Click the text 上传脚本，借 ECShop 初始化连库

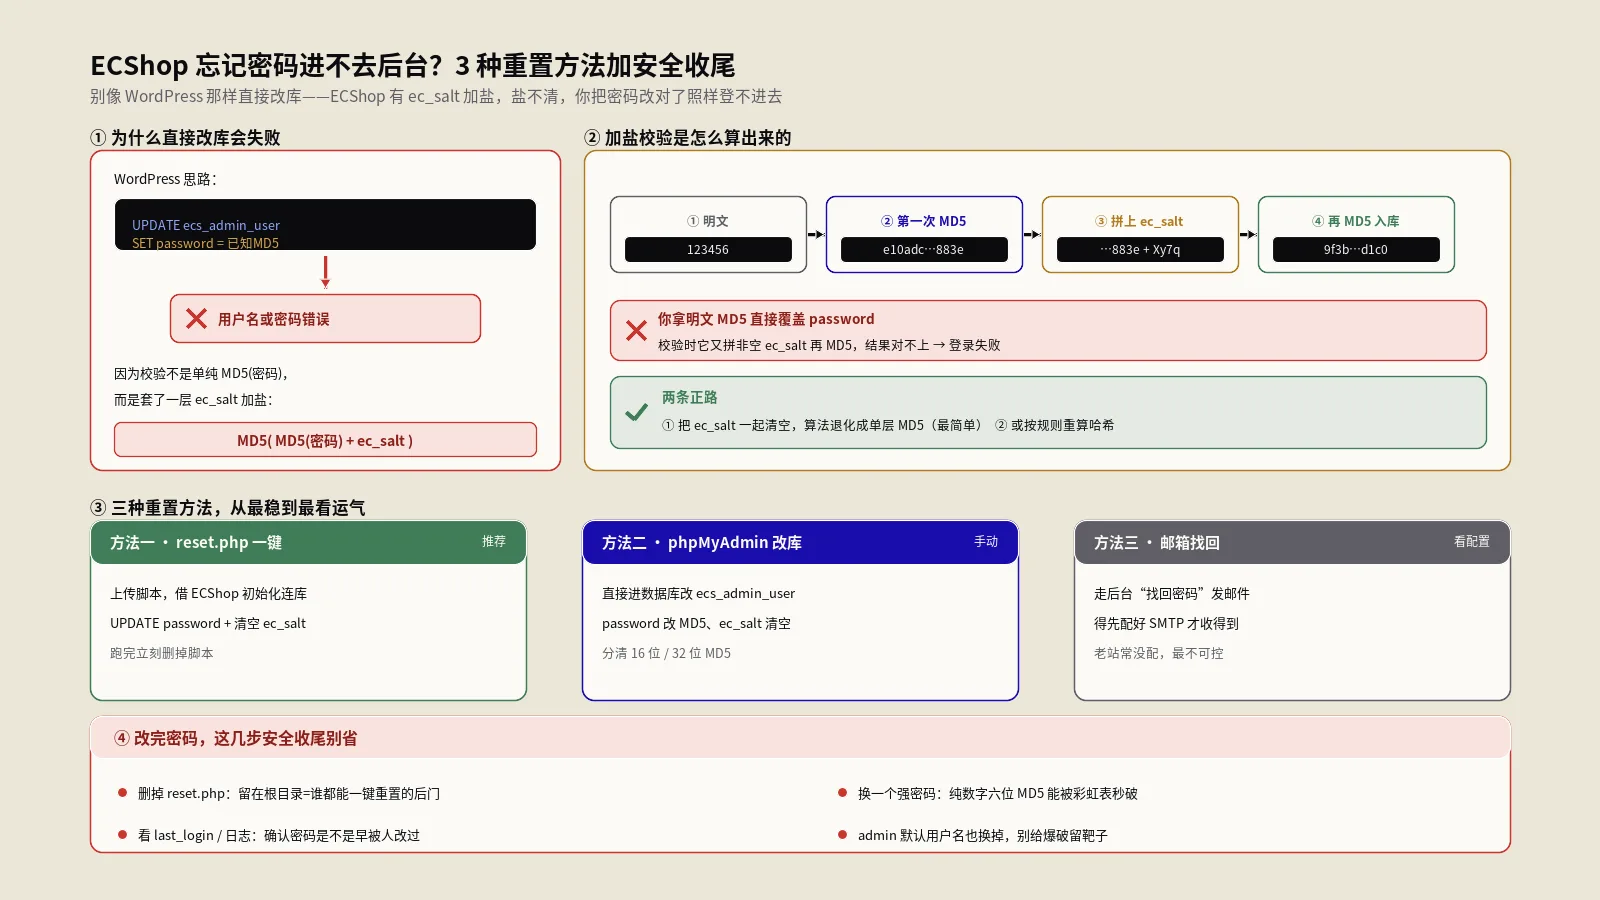[x=209, y=593]
